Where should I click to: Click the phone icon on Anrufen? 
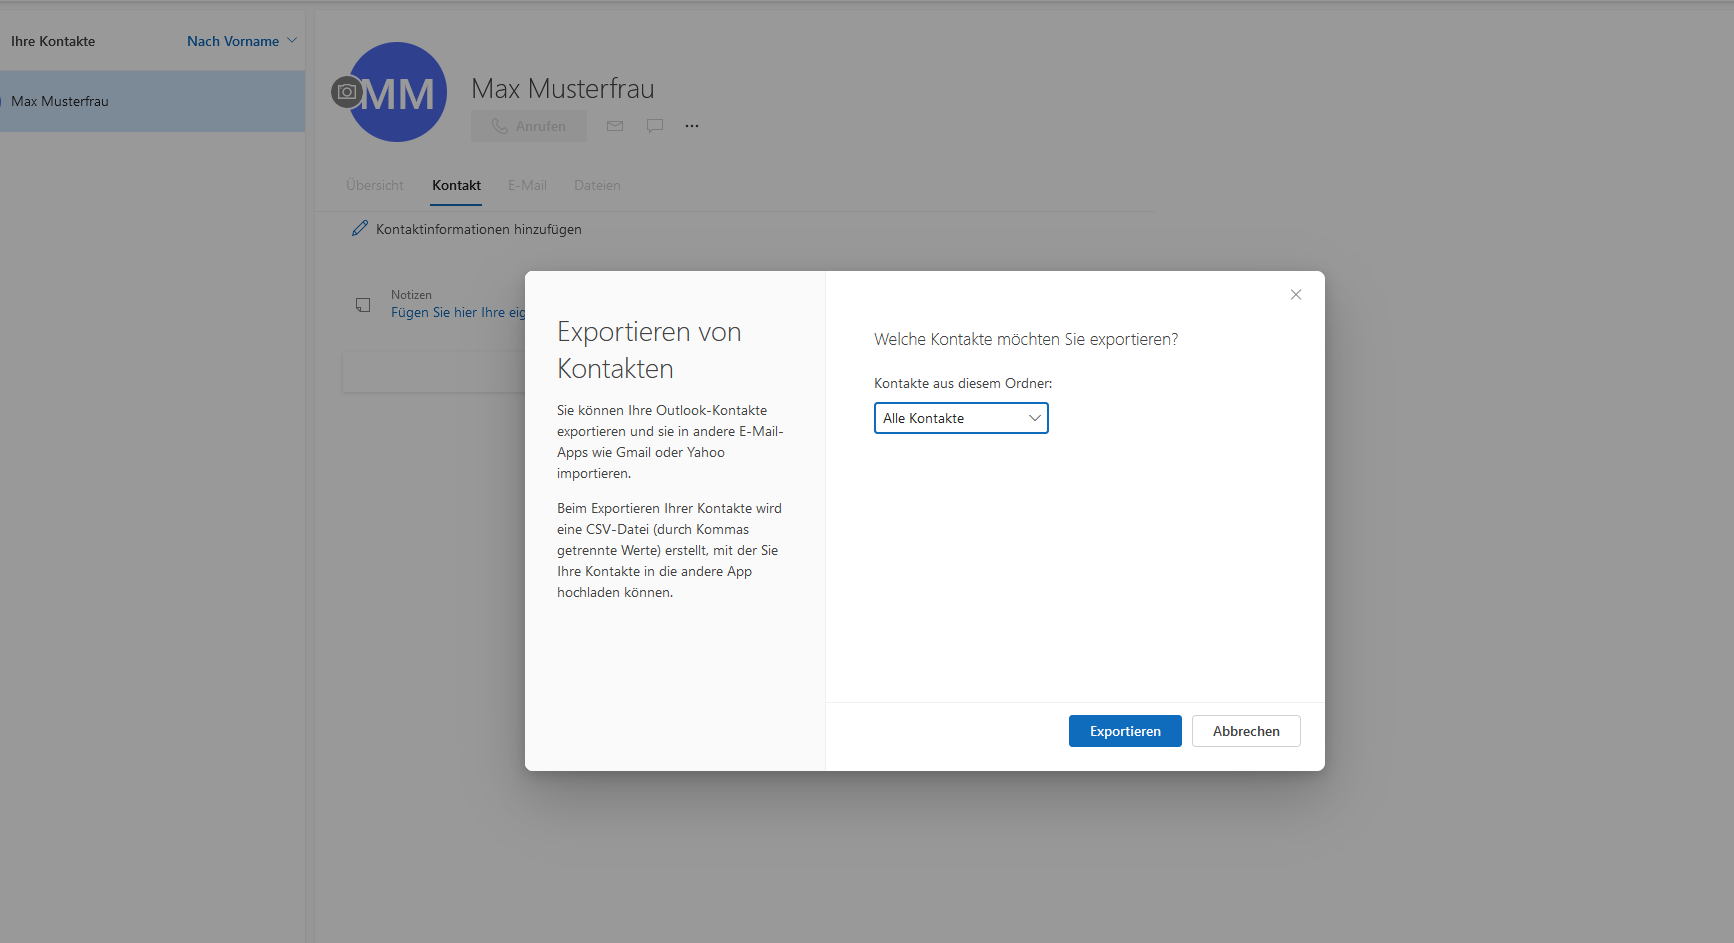click(x=500, y=126)
